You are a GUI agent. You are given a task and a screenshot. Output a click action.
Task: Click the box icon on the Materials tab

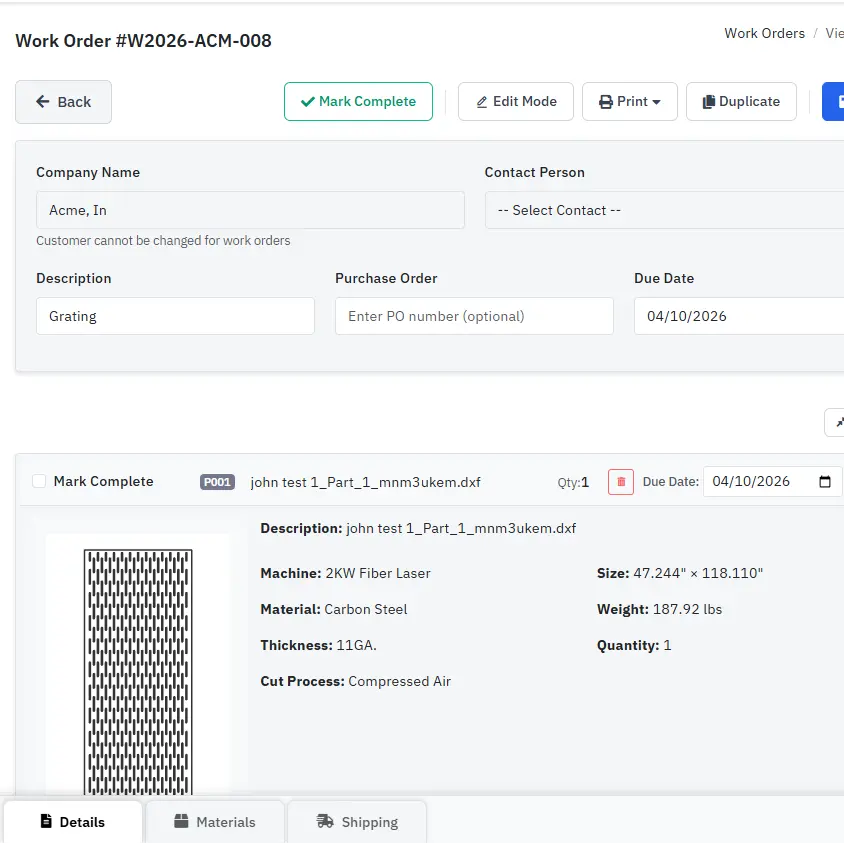[x=180, y=822]
